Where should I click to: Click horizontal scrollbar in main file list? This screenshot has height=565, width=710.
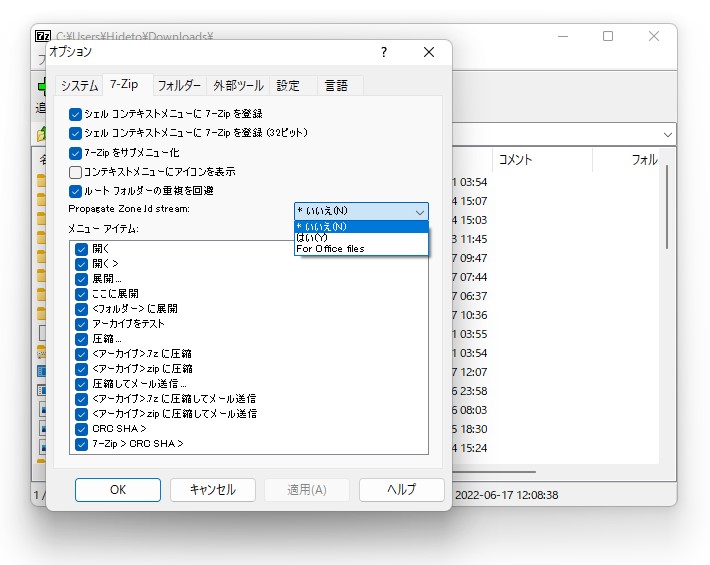494,472
